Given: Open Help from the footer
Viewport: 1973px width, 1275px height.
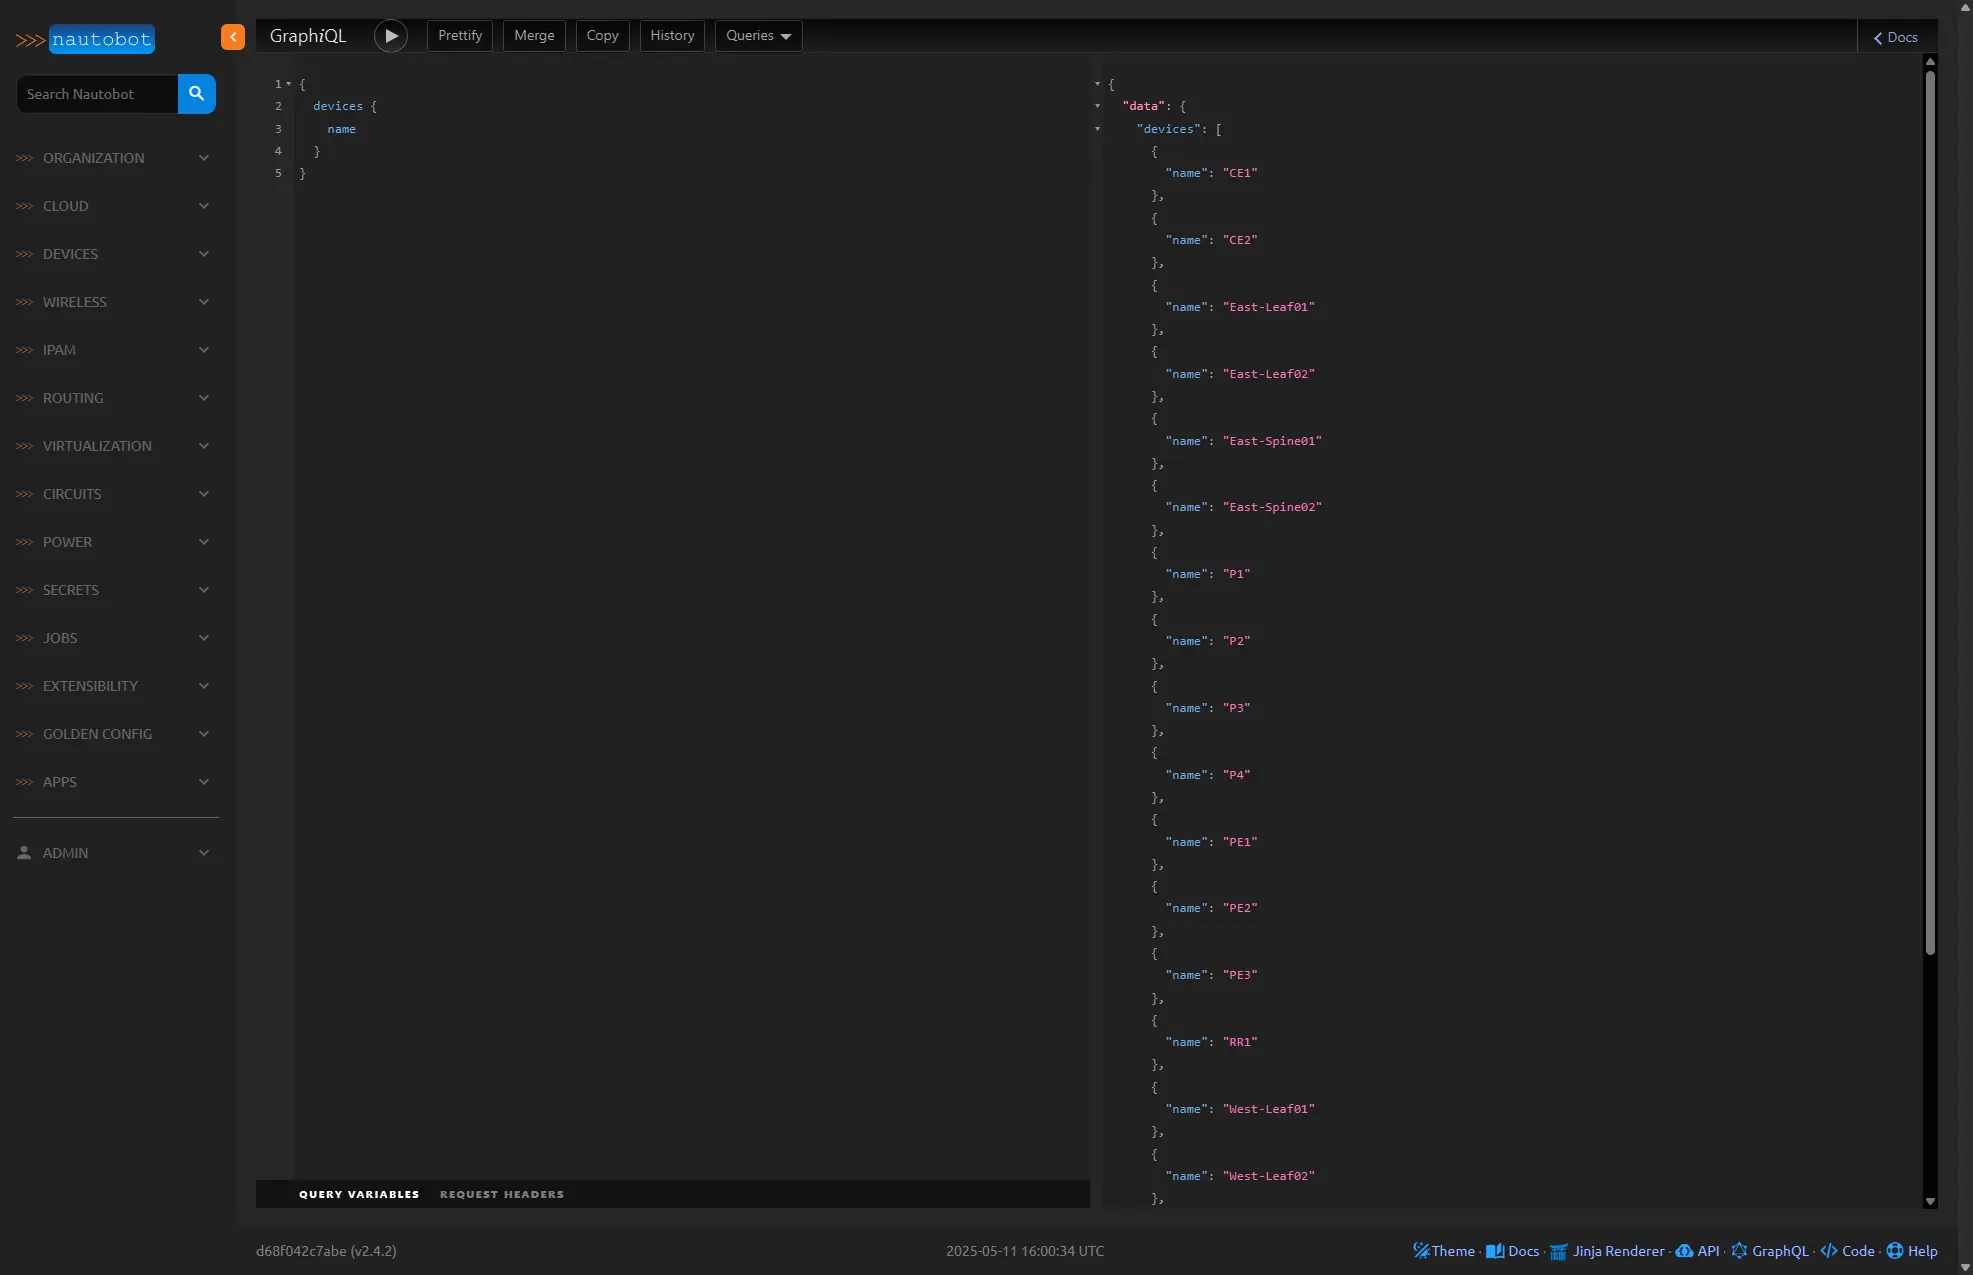Looking at the screenshot, I should coord(1912,1251).
